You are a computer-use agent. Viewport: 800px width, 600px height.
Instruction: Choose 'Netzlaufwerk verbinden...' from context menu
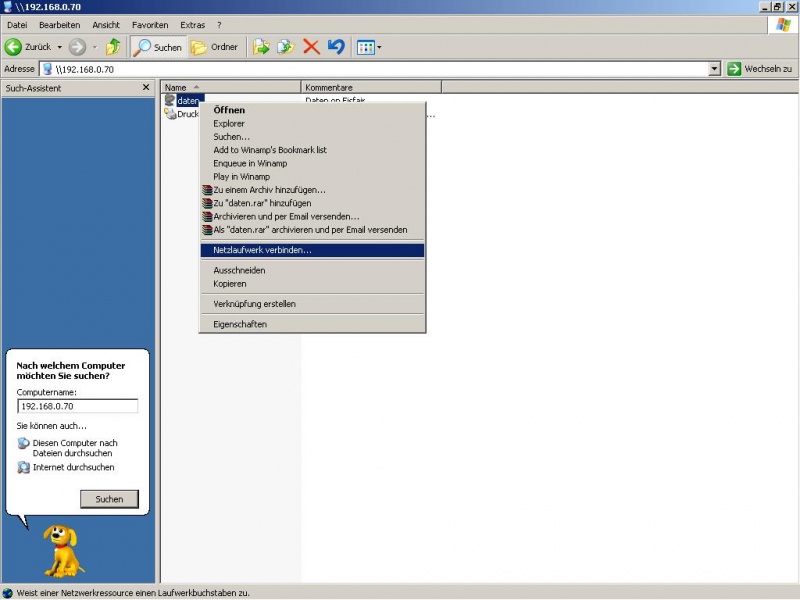point(262,250)
